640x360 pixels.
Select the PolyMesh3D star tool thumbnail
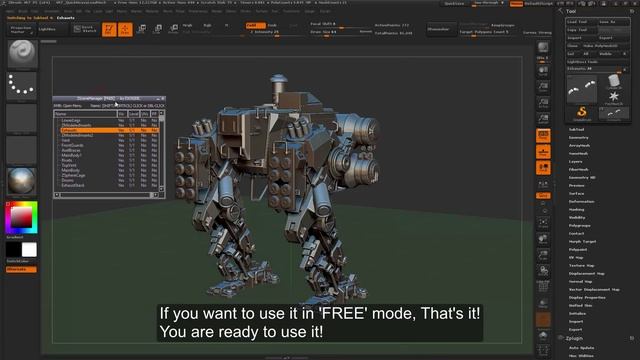coord(613,98)
